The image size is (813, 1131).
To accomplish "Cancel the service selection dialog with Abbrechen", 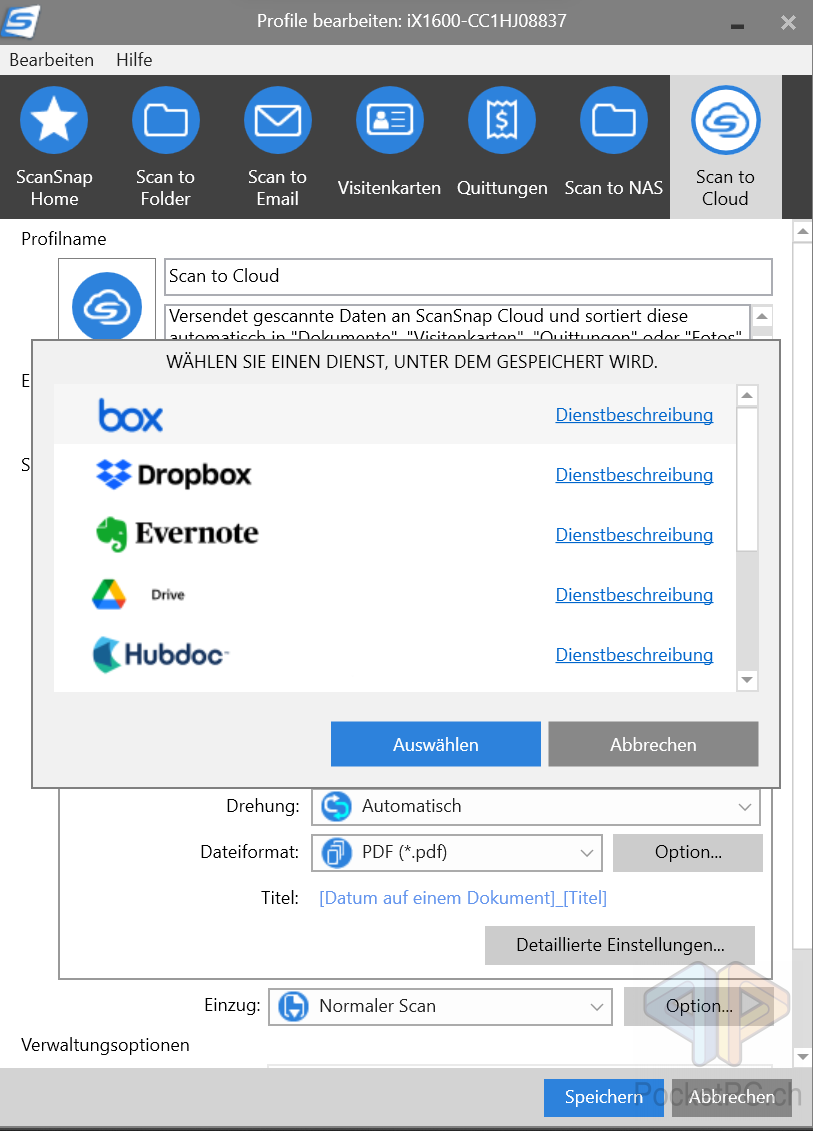I will (x=653, y=744).
